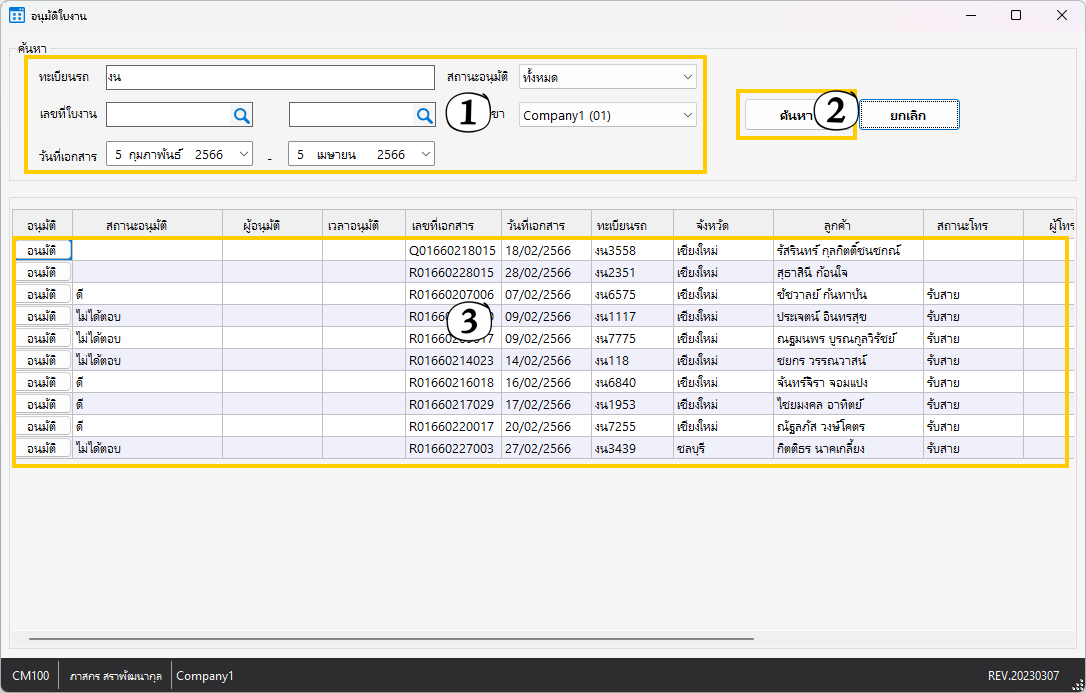The image size is (1086, 693).
Task: Approve the row for document R01660228015
Action: (42, 272)
